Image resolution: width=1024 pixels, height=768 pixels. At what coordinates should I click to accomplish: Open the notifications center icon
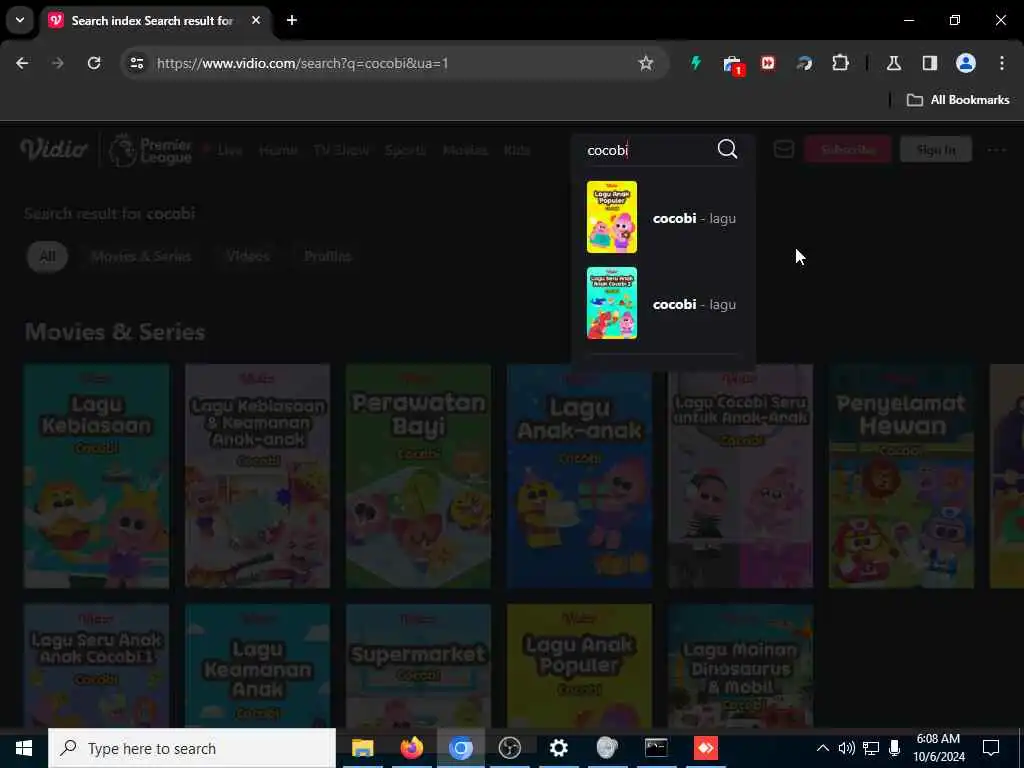pyautogui.click(x=991, y=748)
